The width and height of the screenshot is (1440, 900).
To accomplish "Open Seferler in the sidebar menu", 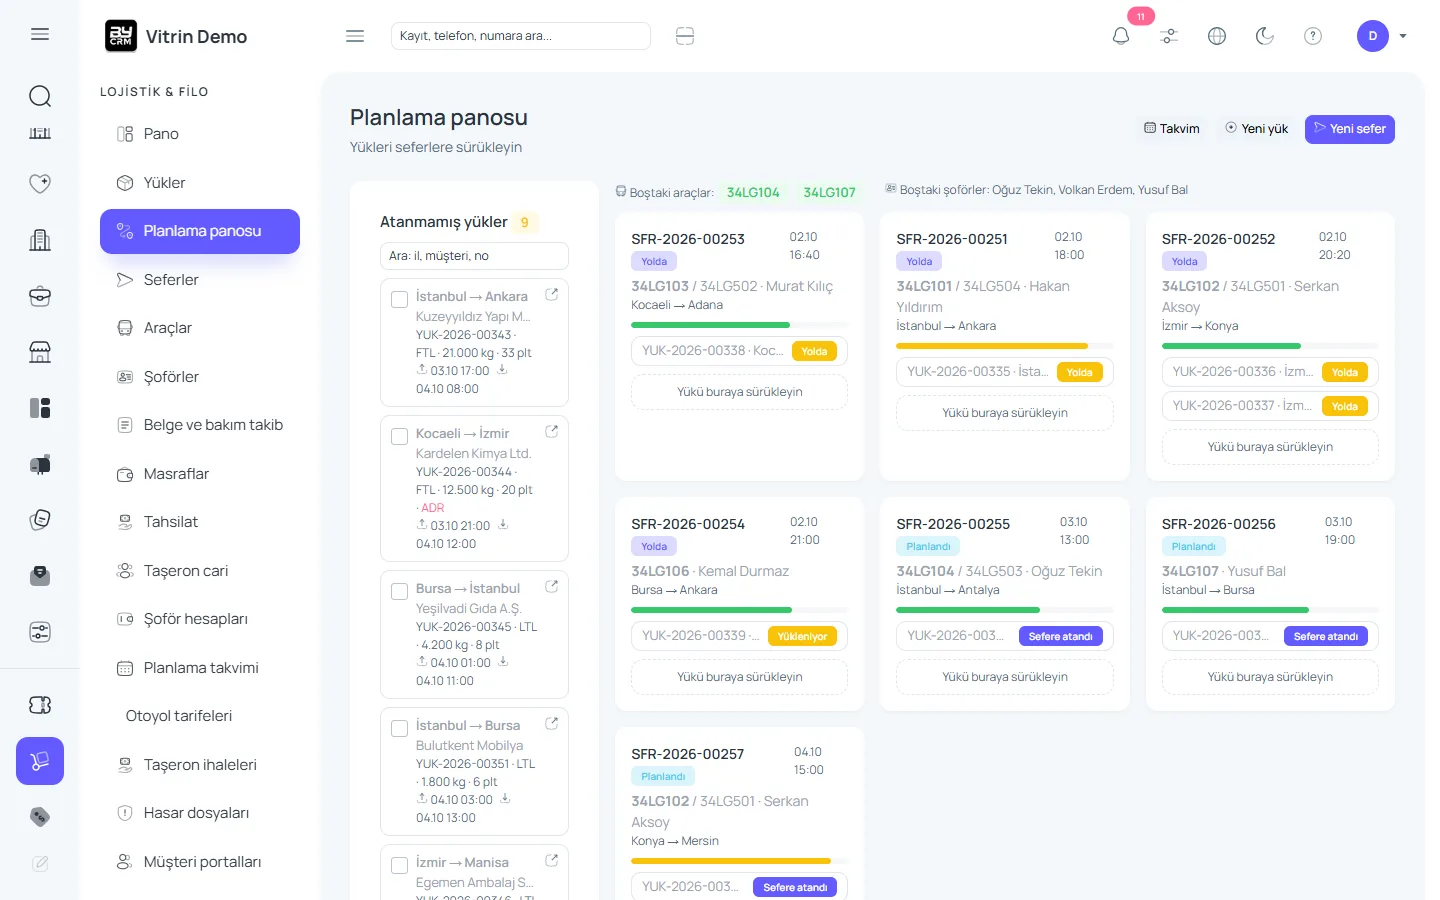I will (x=200, y=280).
